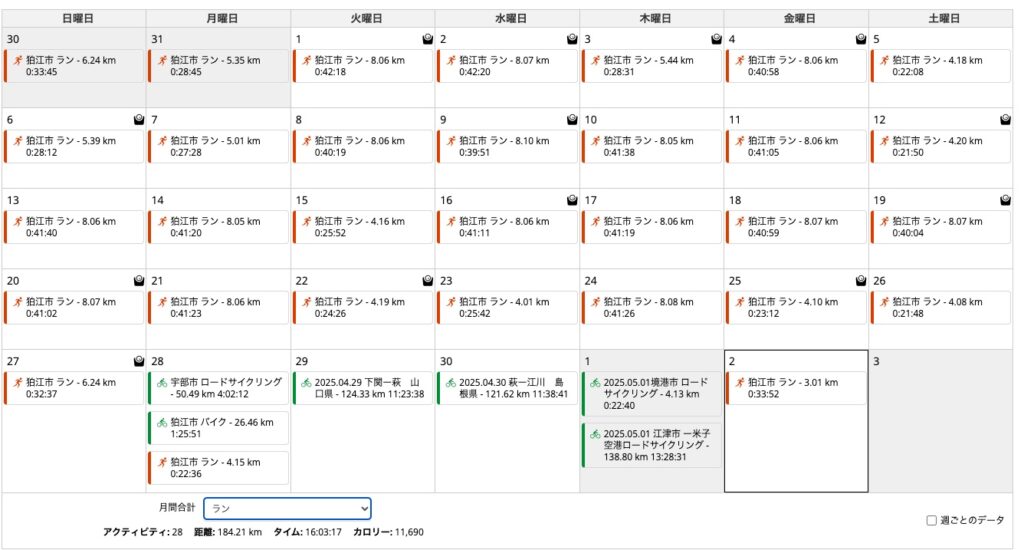Click the run icon on the 8.10 km 0:39:51 activity
The image size is (1024, 550).
[451, 140]
